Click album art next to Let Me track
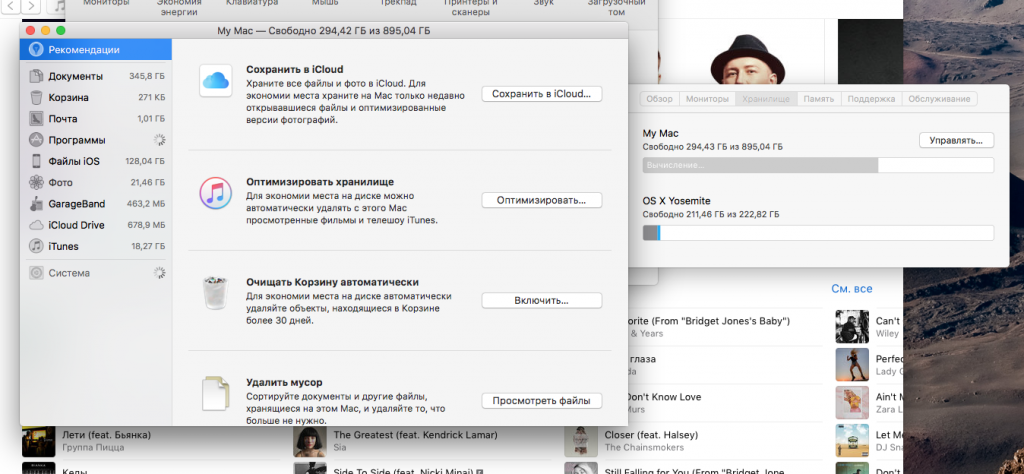This screenshot has width=1024, height=474. coord(852,441)
